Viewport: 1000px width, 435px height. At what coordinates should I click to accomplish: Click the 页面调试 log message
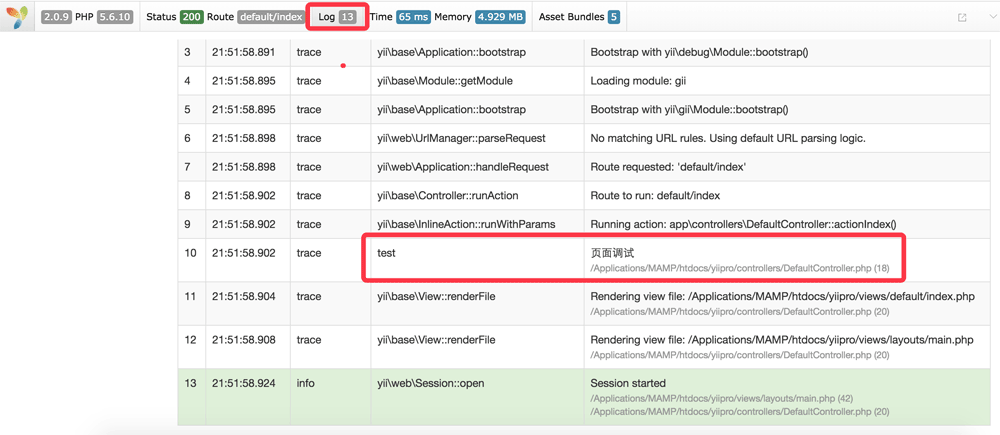pyautogui.click(x=612, y=253)
